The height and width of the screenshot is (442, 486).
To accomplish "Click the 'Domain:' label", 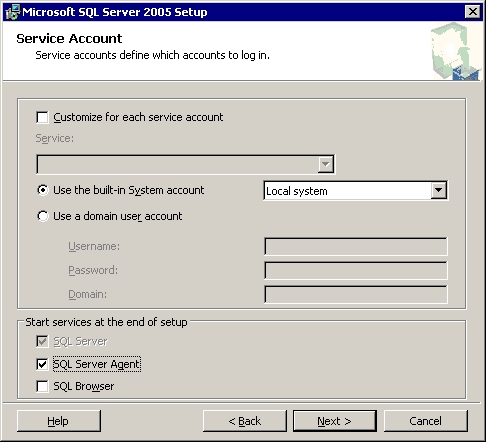I will [87, 294].
